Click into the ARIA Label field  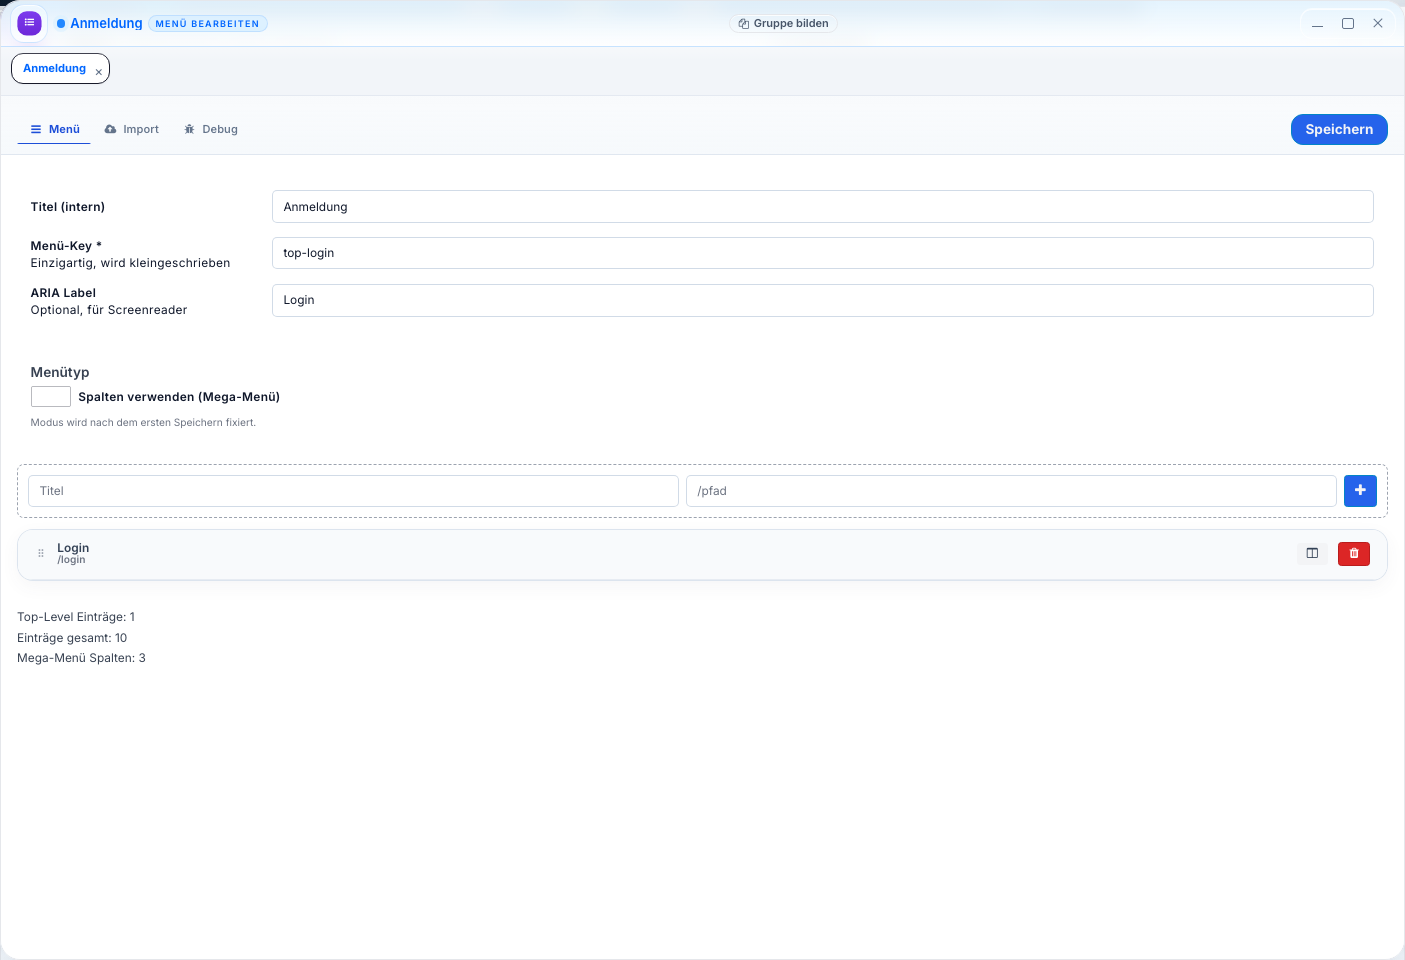coord(822,300)
